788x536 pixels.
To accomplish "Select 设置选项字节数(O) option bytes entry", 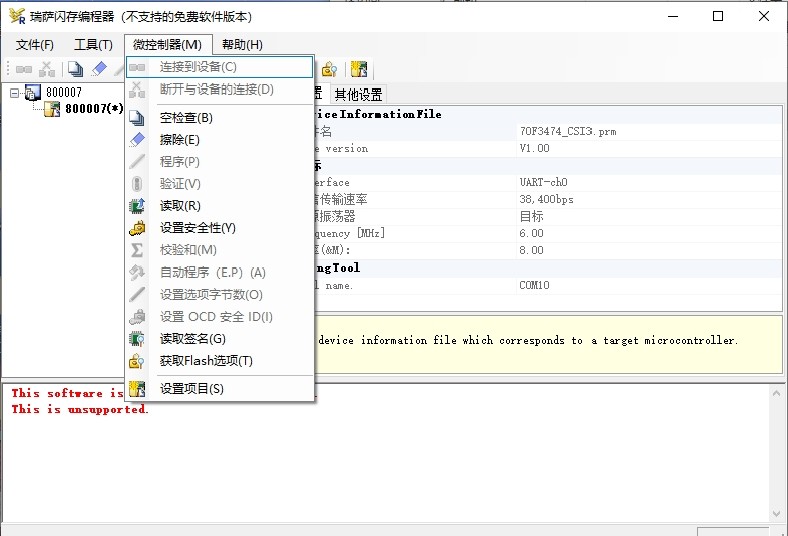I will pos(219,294).
